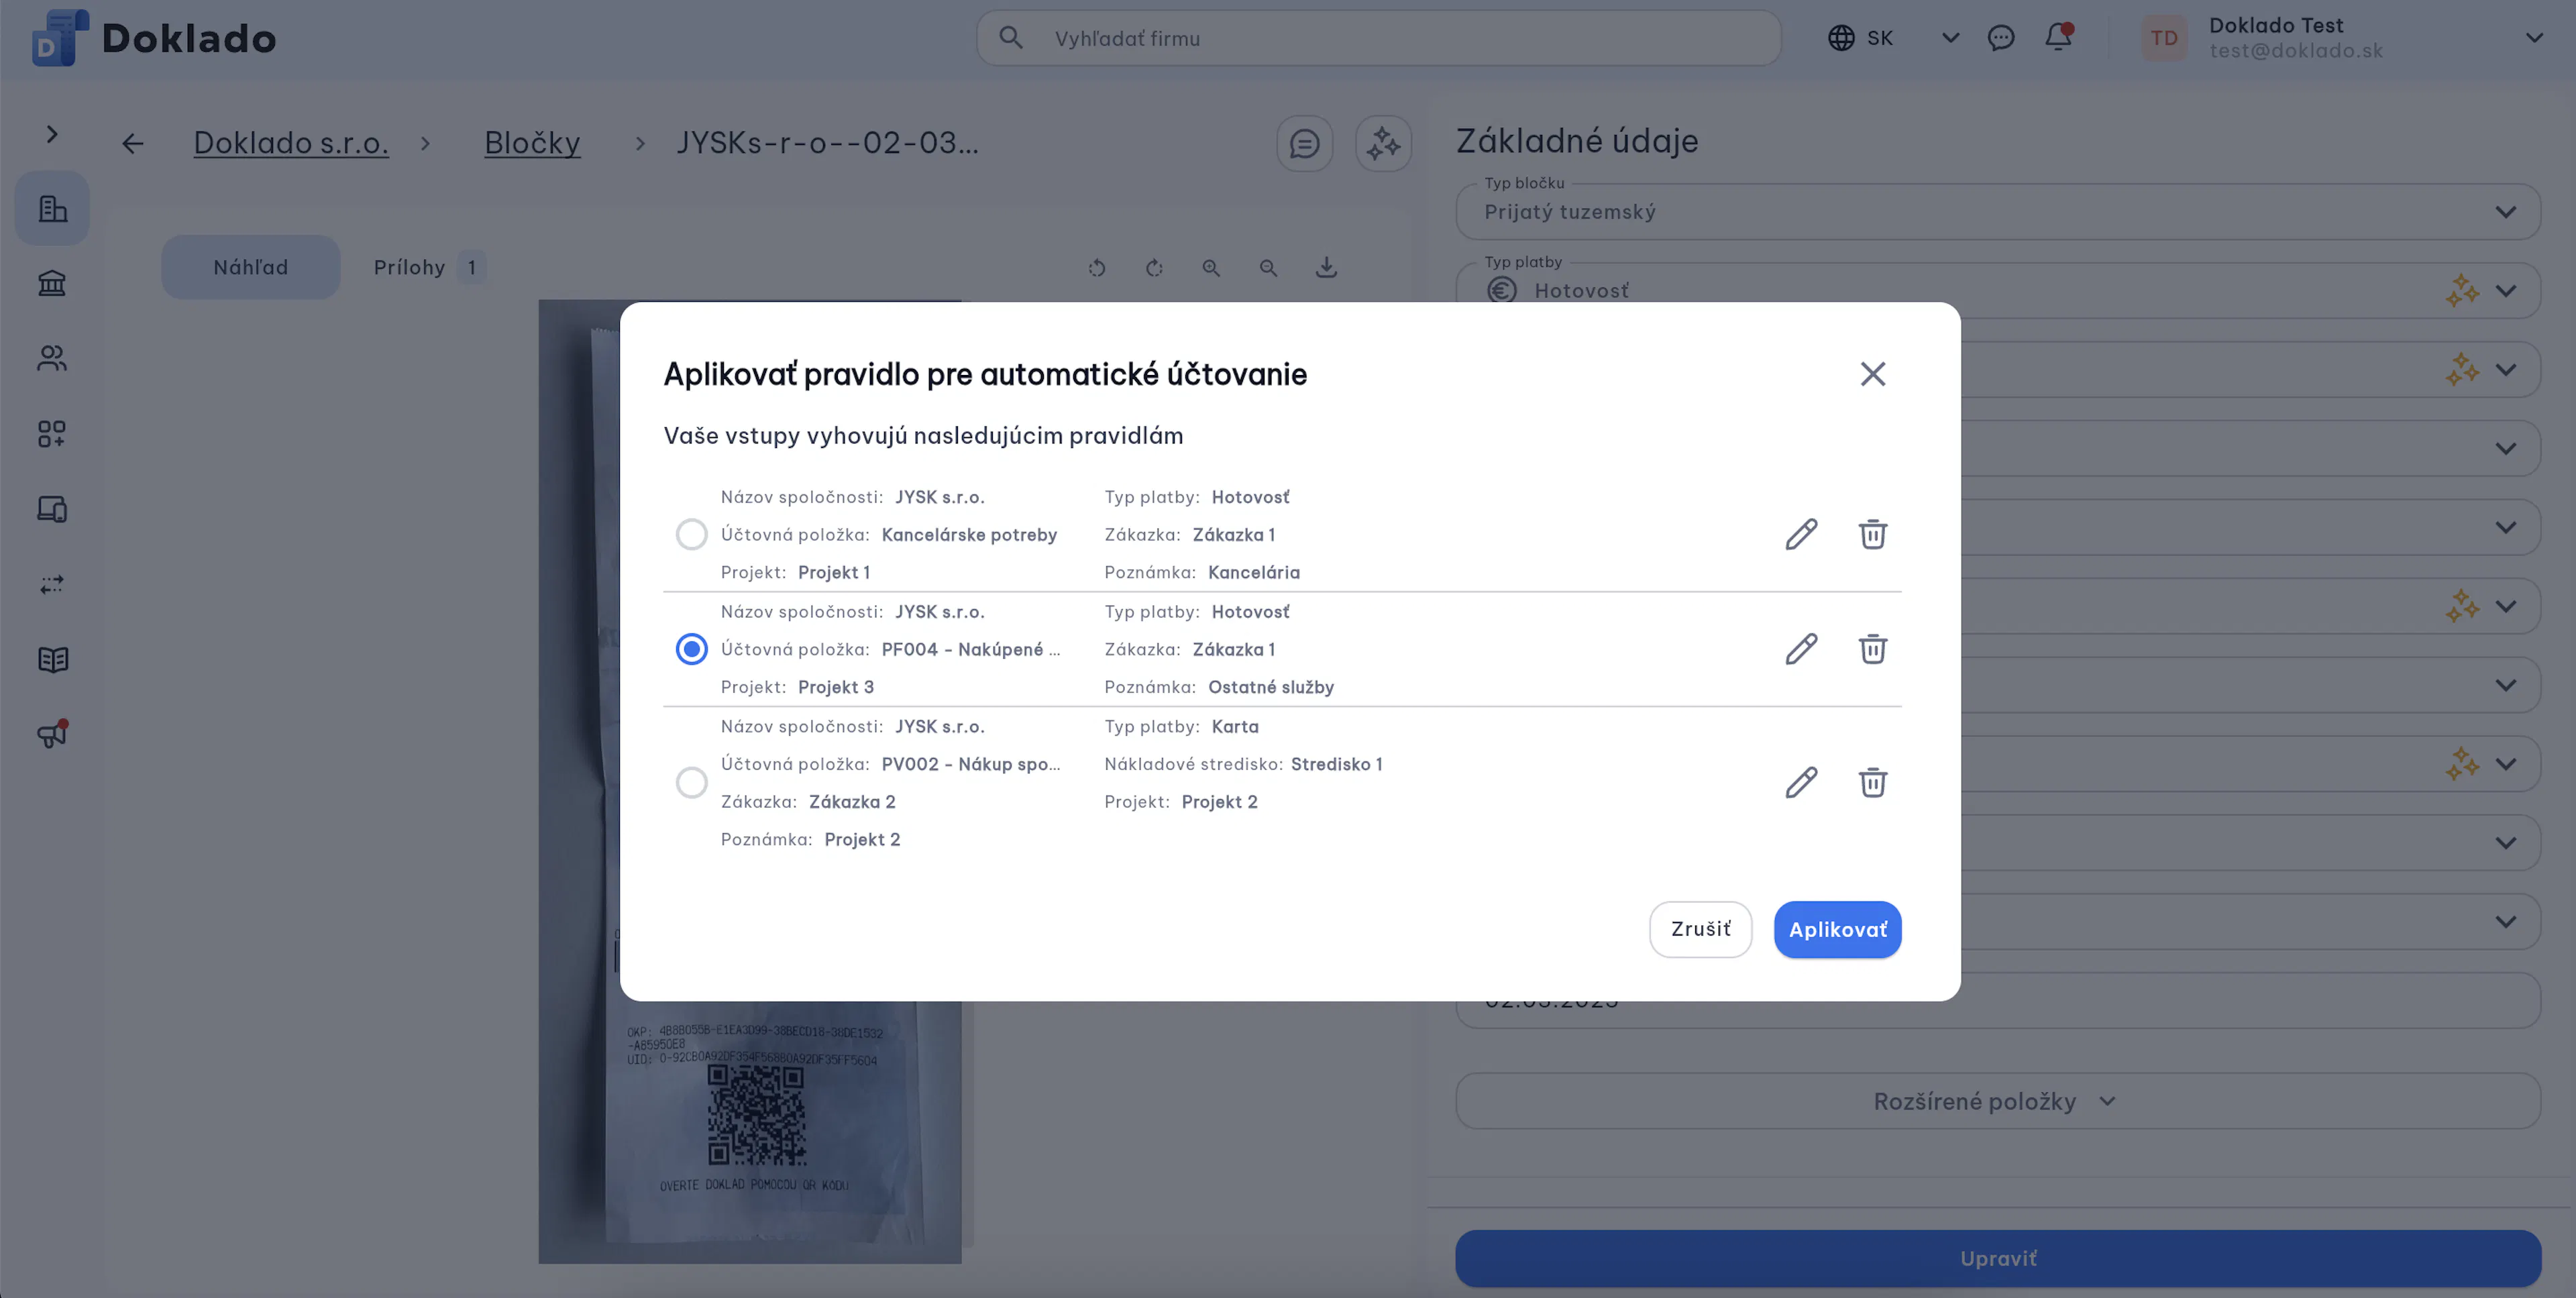Select the PV002 Karta rule radio

click(x=691, y=782)
